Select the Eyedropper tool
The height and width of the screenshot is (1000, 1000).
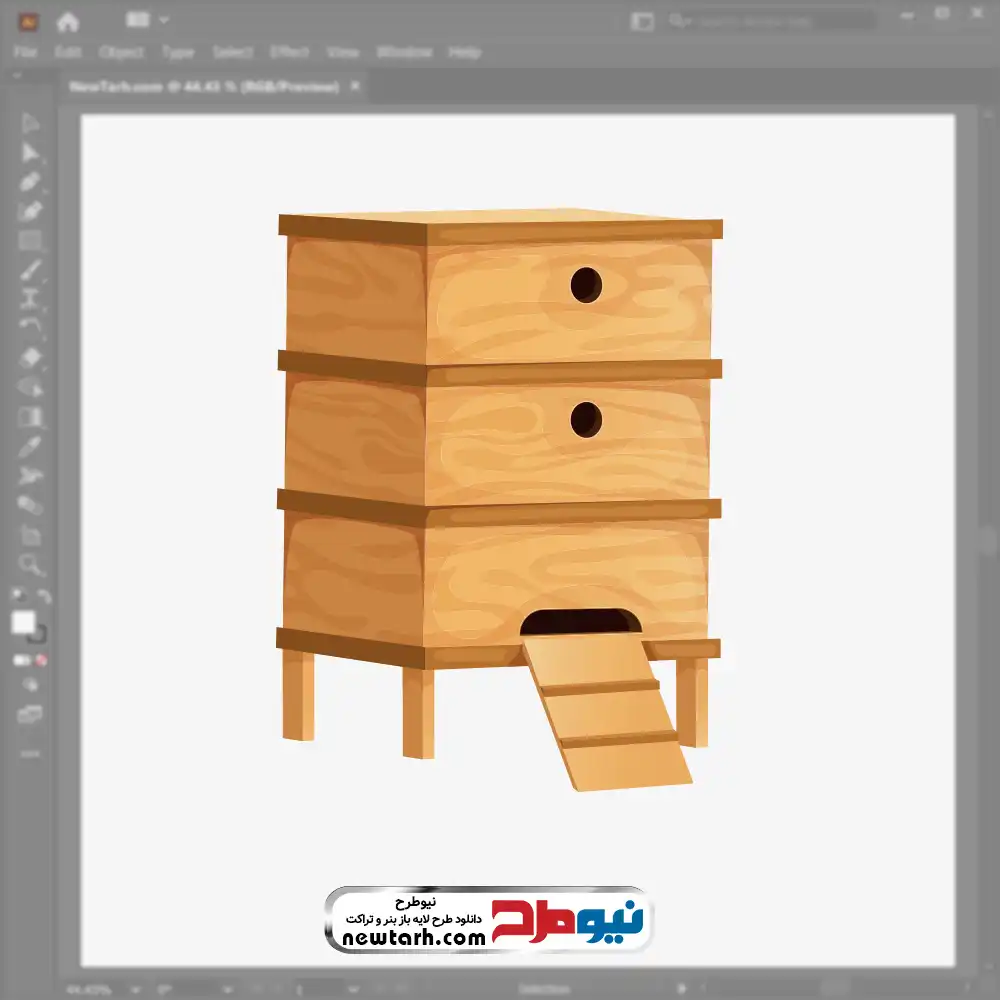tap(30, 446)
